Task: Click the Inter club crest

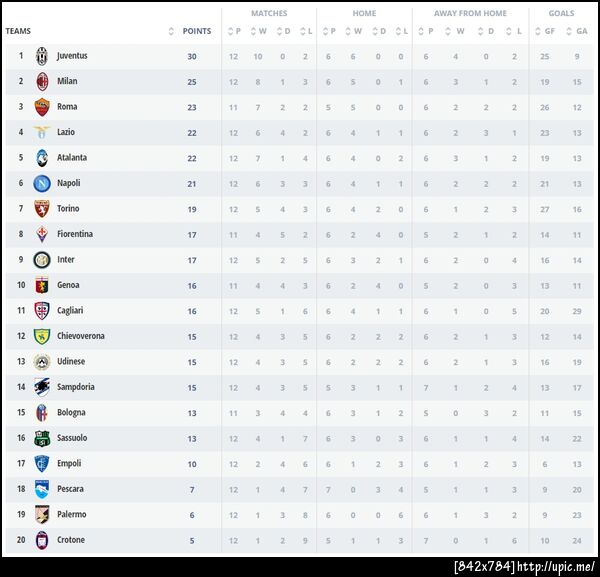Action: [42, 260]
